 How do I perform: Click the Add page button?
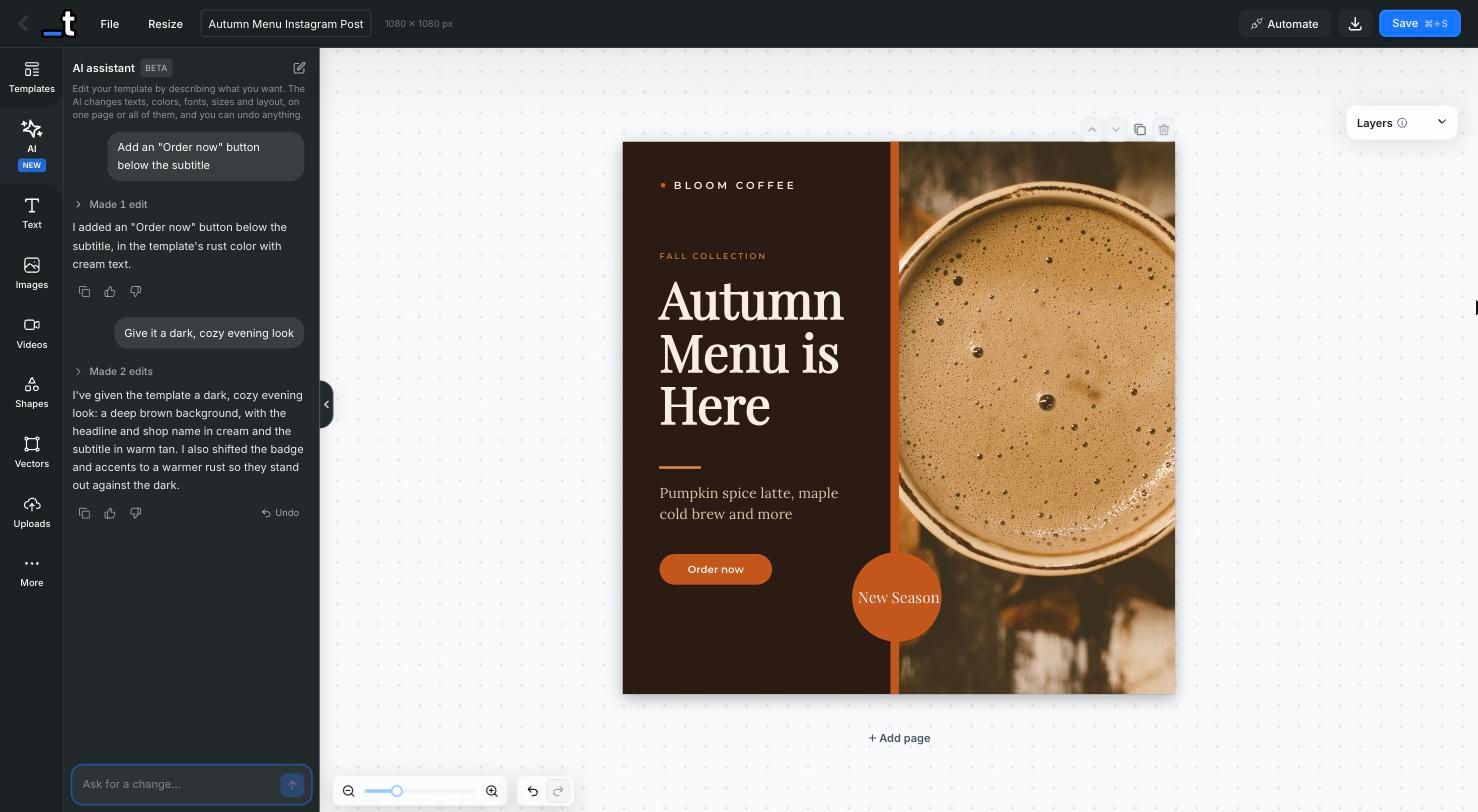tap(899, 738)
